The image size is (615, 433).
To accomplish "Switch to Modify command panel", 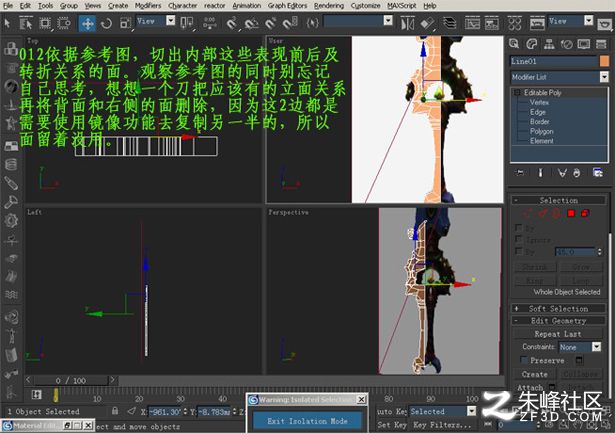I will click(x=531, y=44).
